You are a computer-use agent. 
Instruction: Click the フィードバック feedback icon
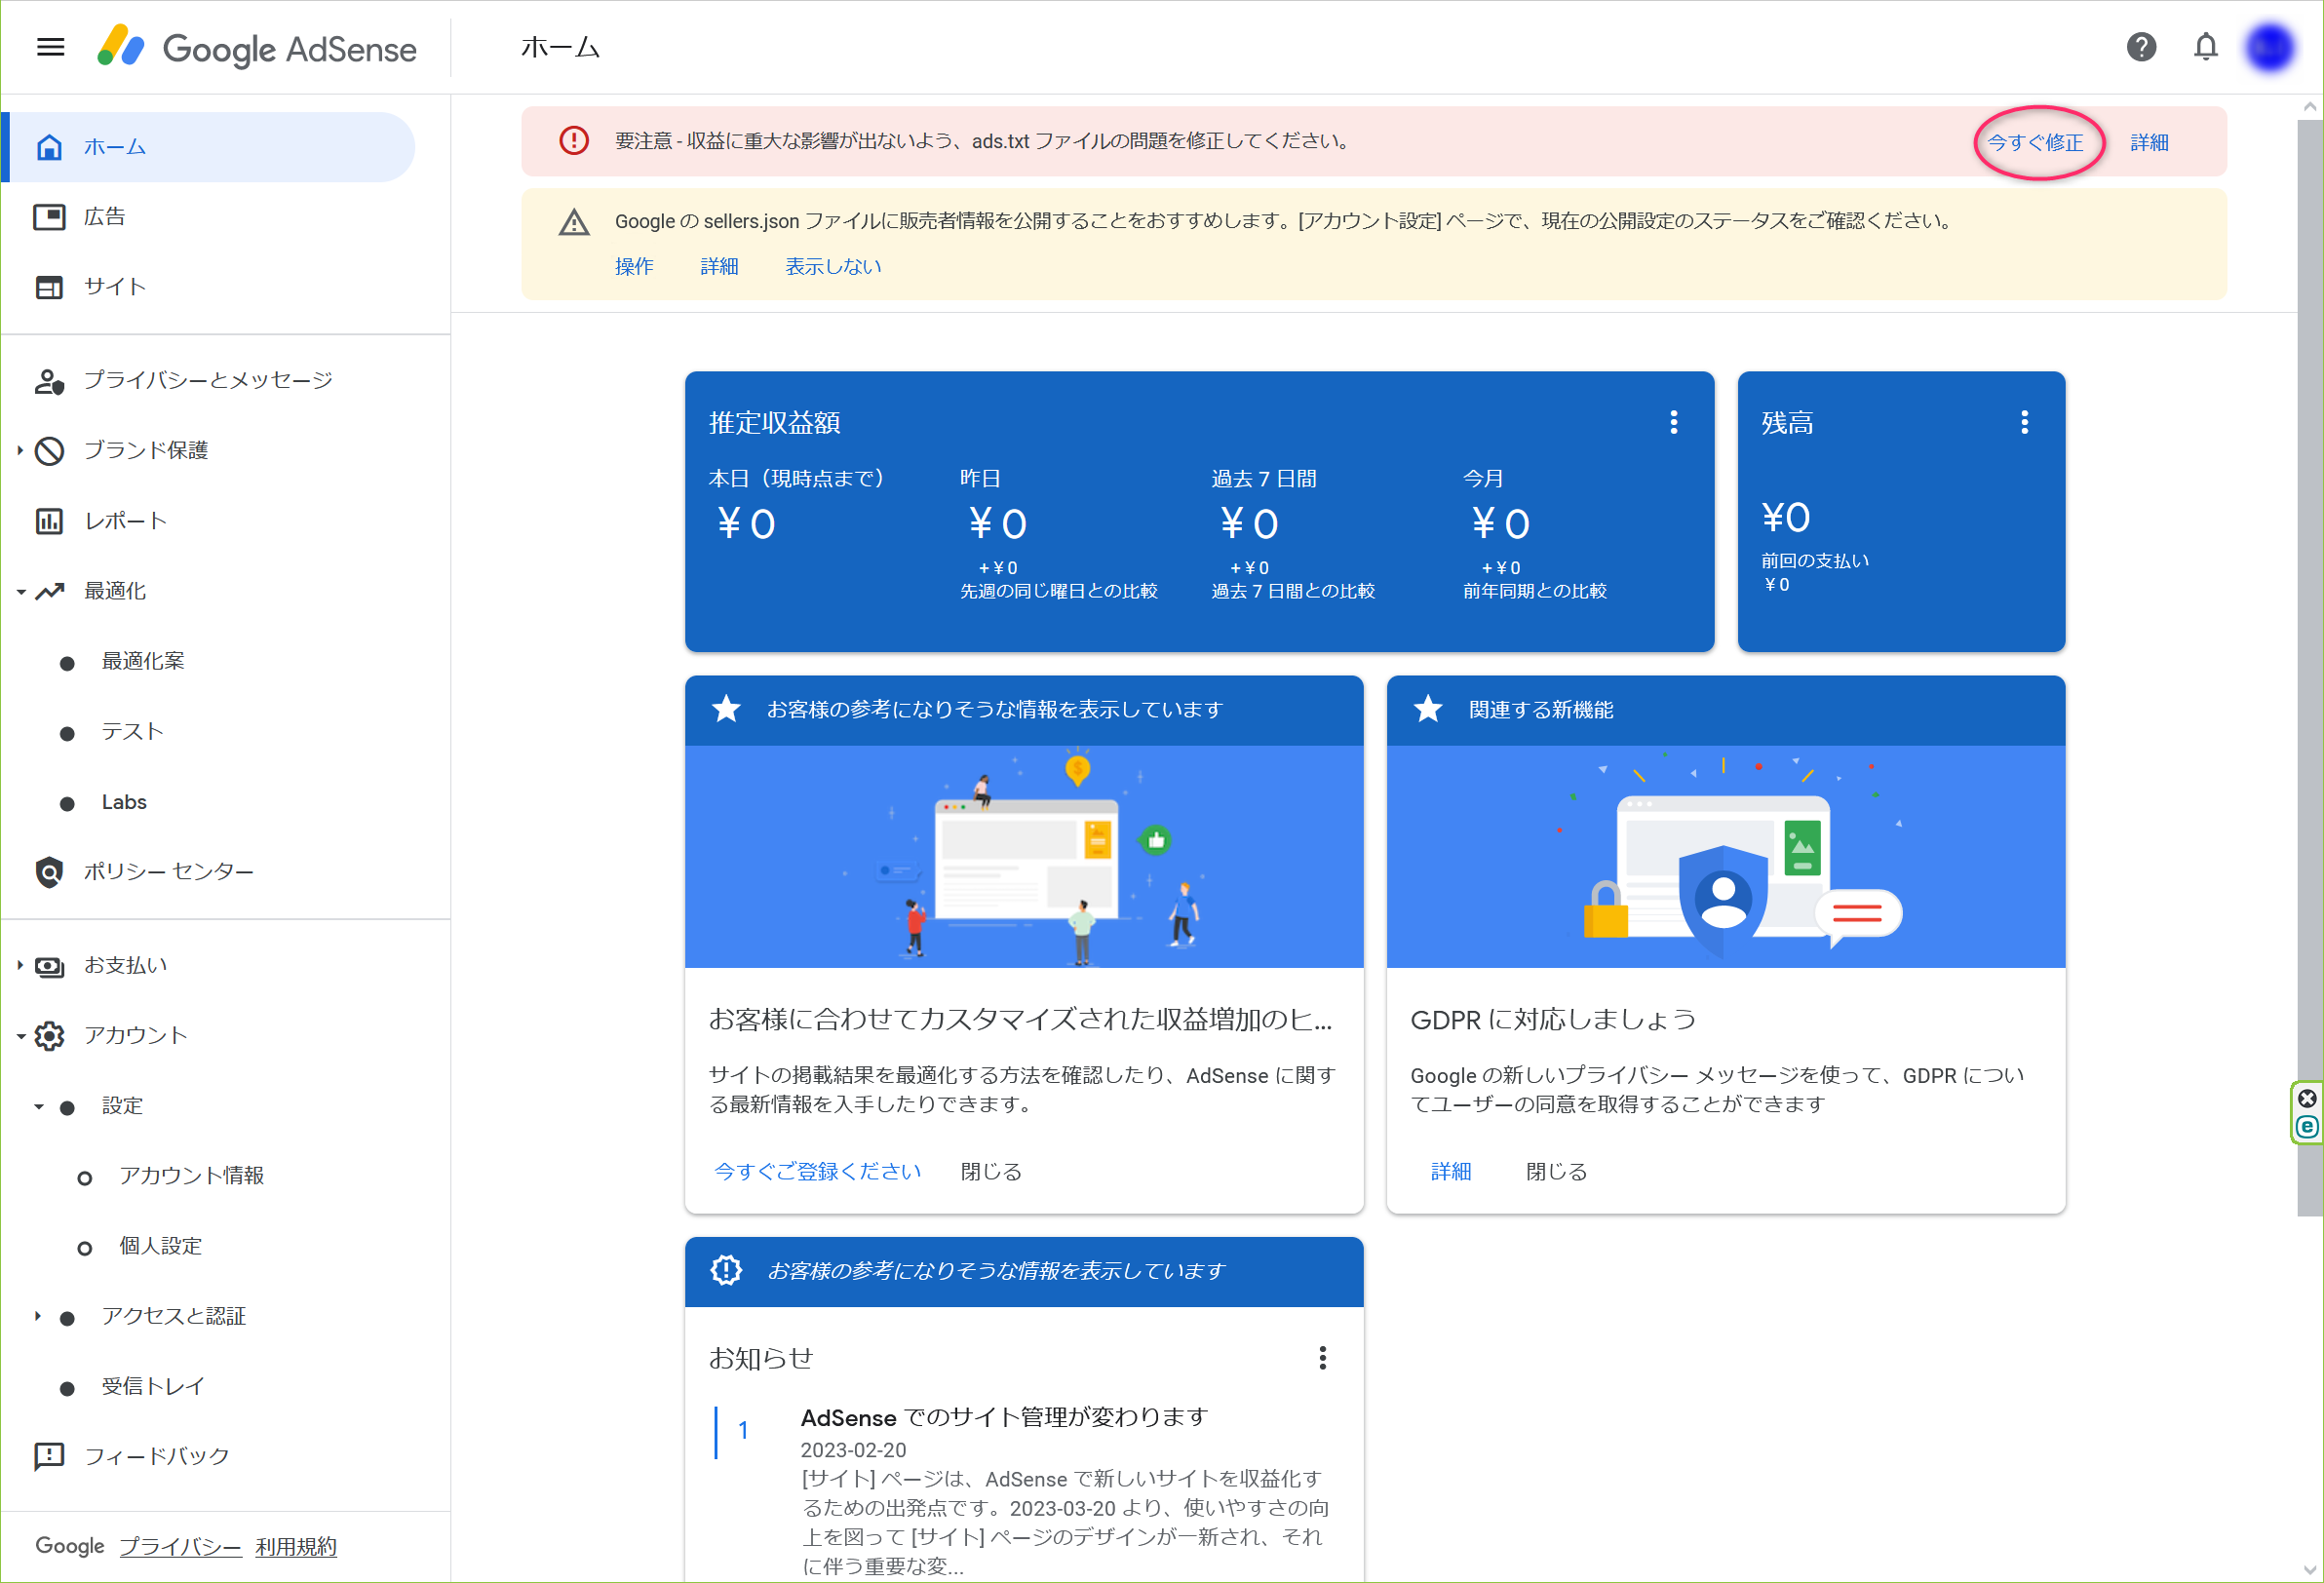pyautogui.click(x=49, y=1457)
